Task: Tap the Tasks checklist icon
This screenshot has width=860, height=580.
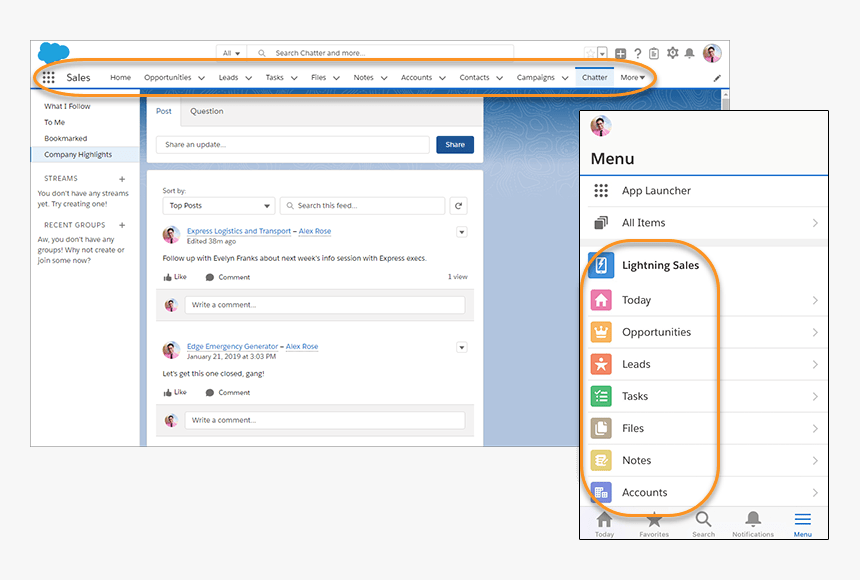Action: (601, 396)
